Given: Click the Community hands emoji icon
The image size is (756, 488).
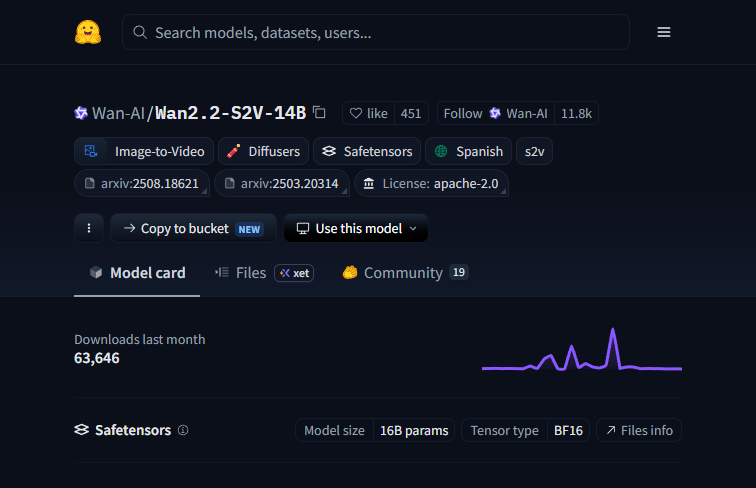Looking at the screenshot, I should pyautogui.click(x=350, y=272).
